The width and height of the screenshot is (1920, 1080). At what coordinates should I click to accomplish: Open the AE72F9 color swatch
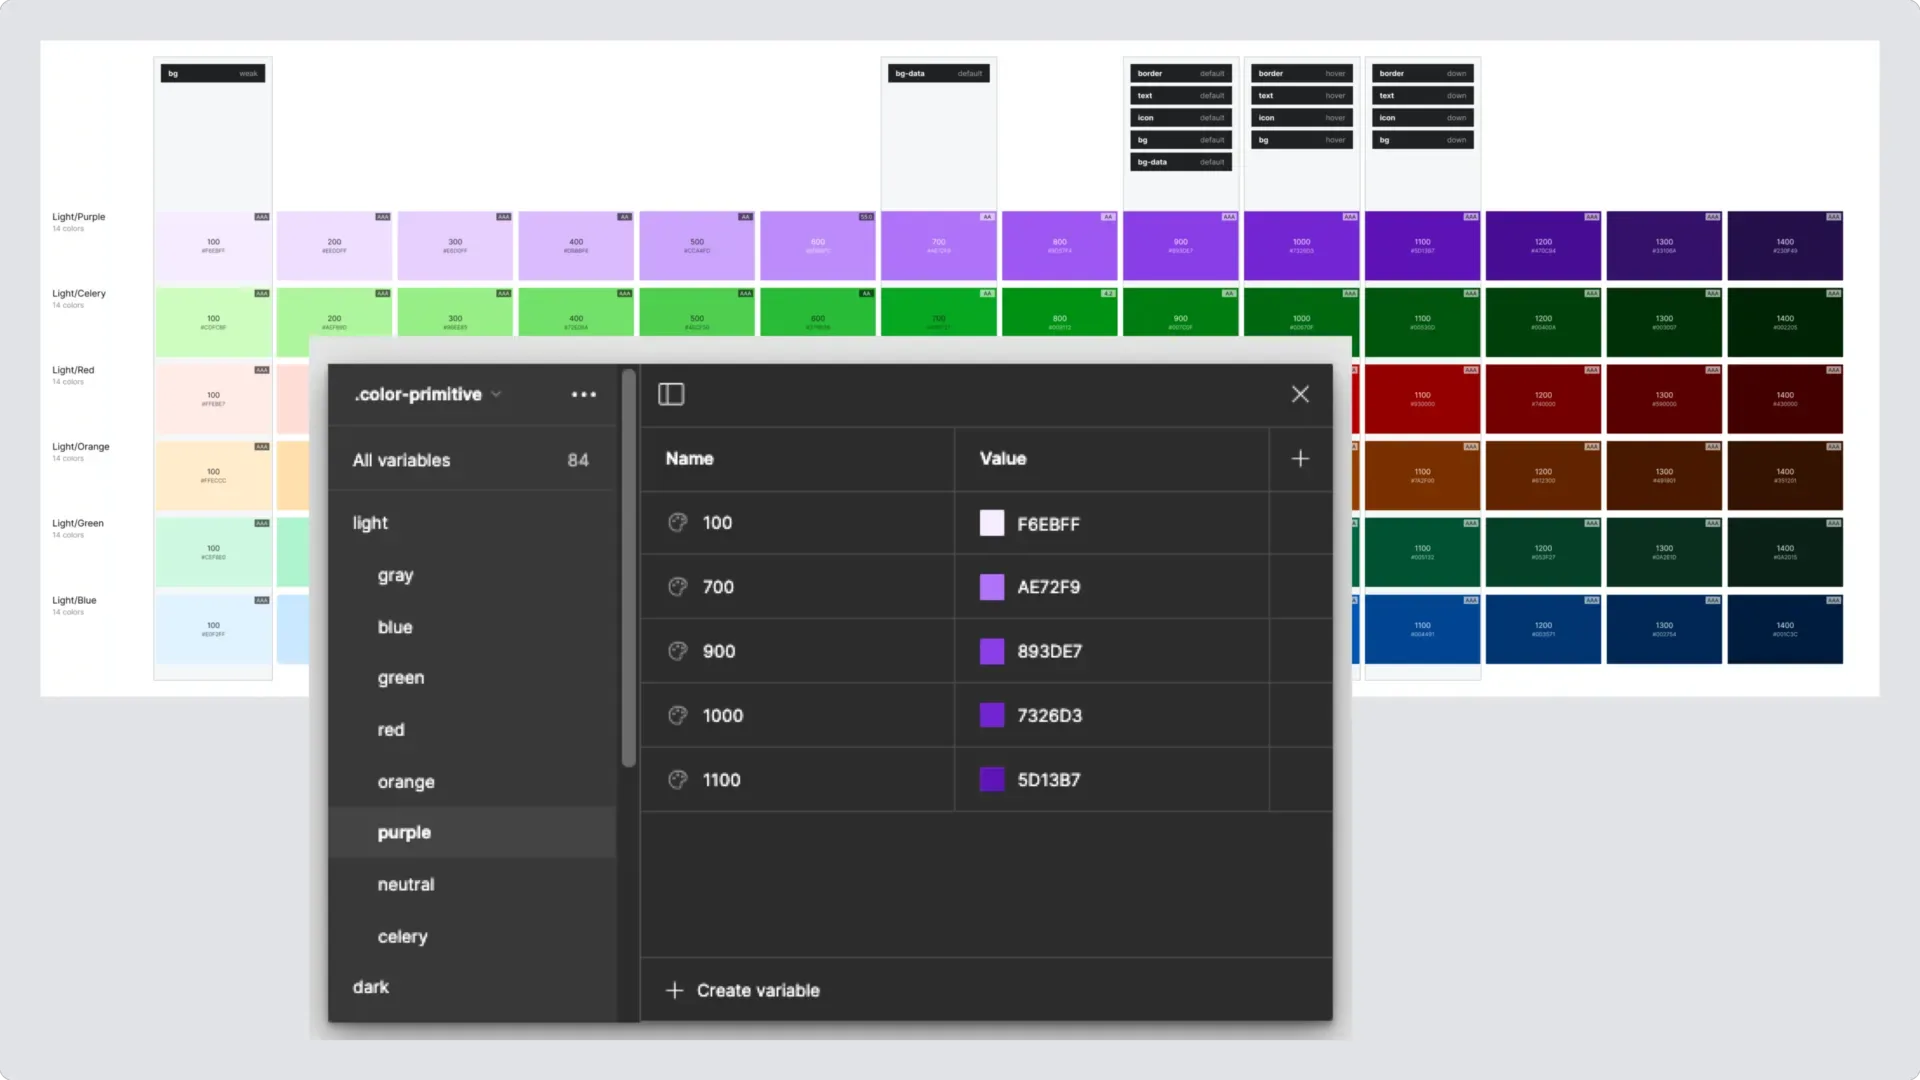tap(992, 587)
